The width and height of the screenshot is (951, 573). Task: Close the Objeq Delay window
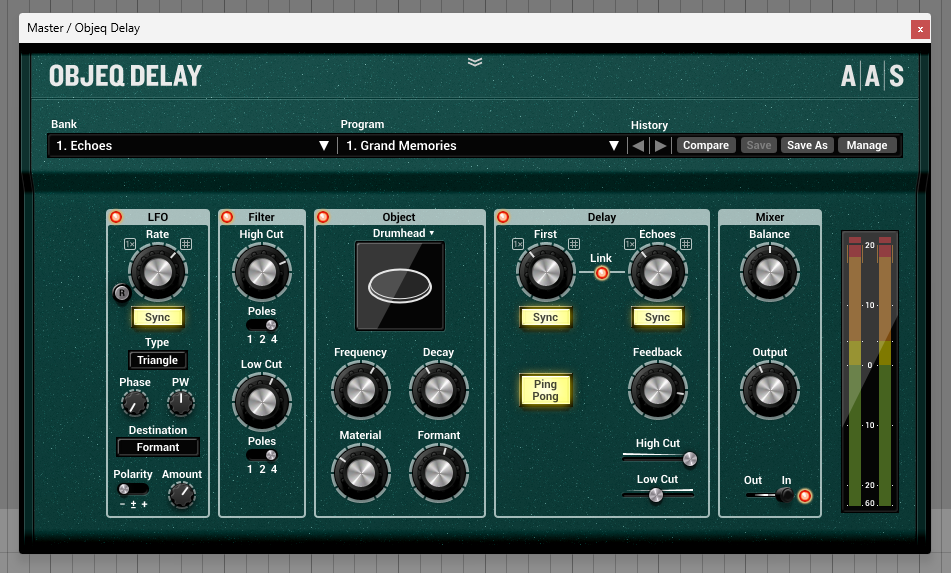[x=920, y=28]
